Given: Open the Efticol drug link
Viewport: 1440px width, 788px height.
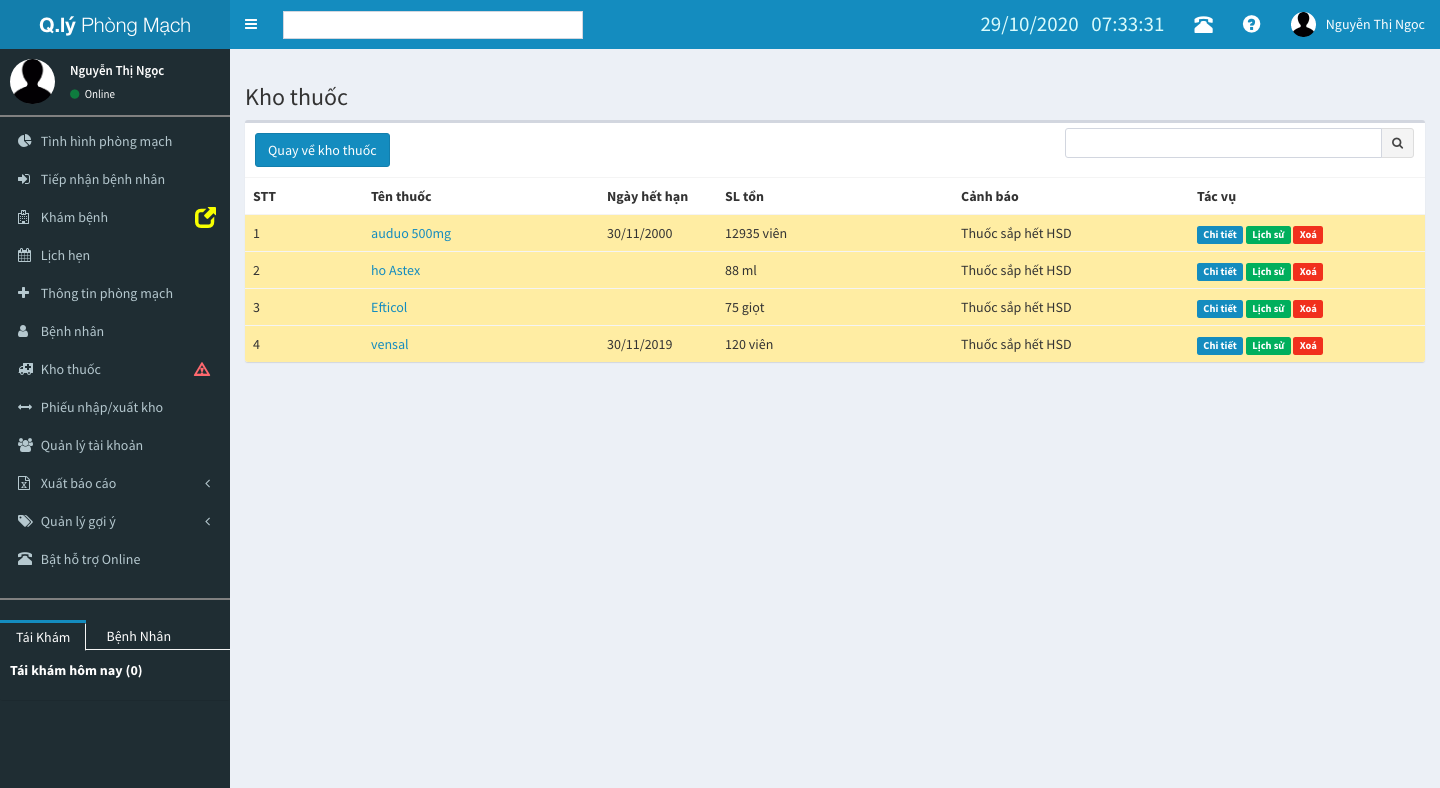Looking at the screenshot, I should pyautogui.click(x=389, y=307).
